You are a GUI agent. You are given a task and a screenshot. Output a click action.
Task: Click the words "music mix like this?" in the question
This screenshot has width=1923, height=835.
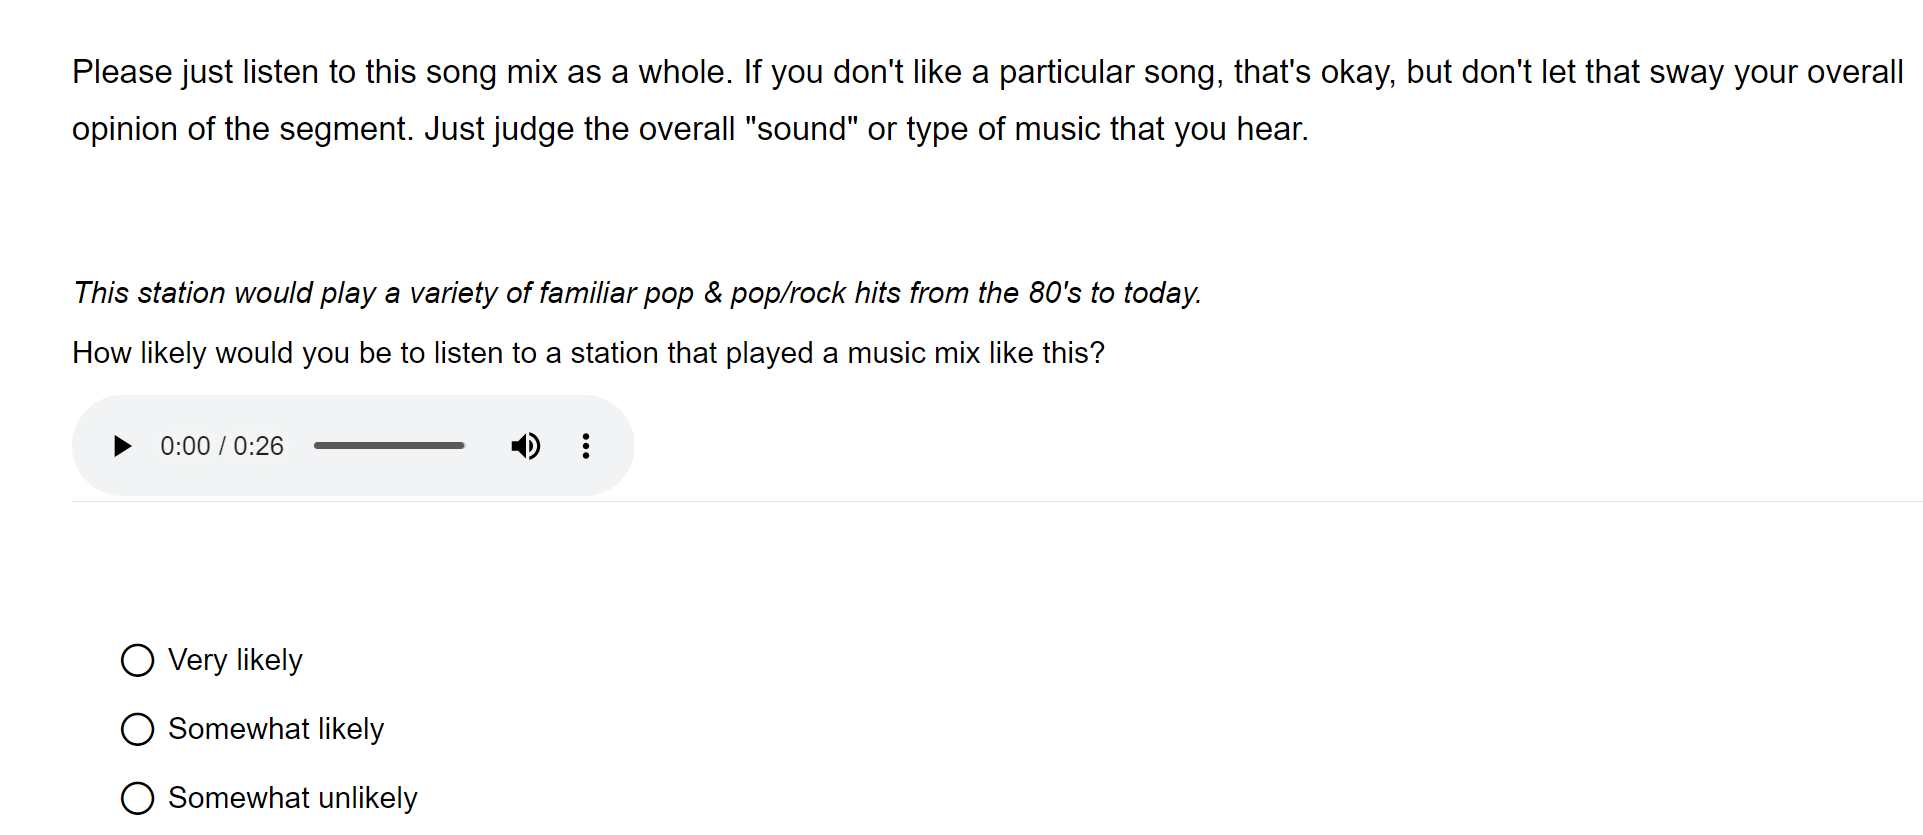pos(976,353)
